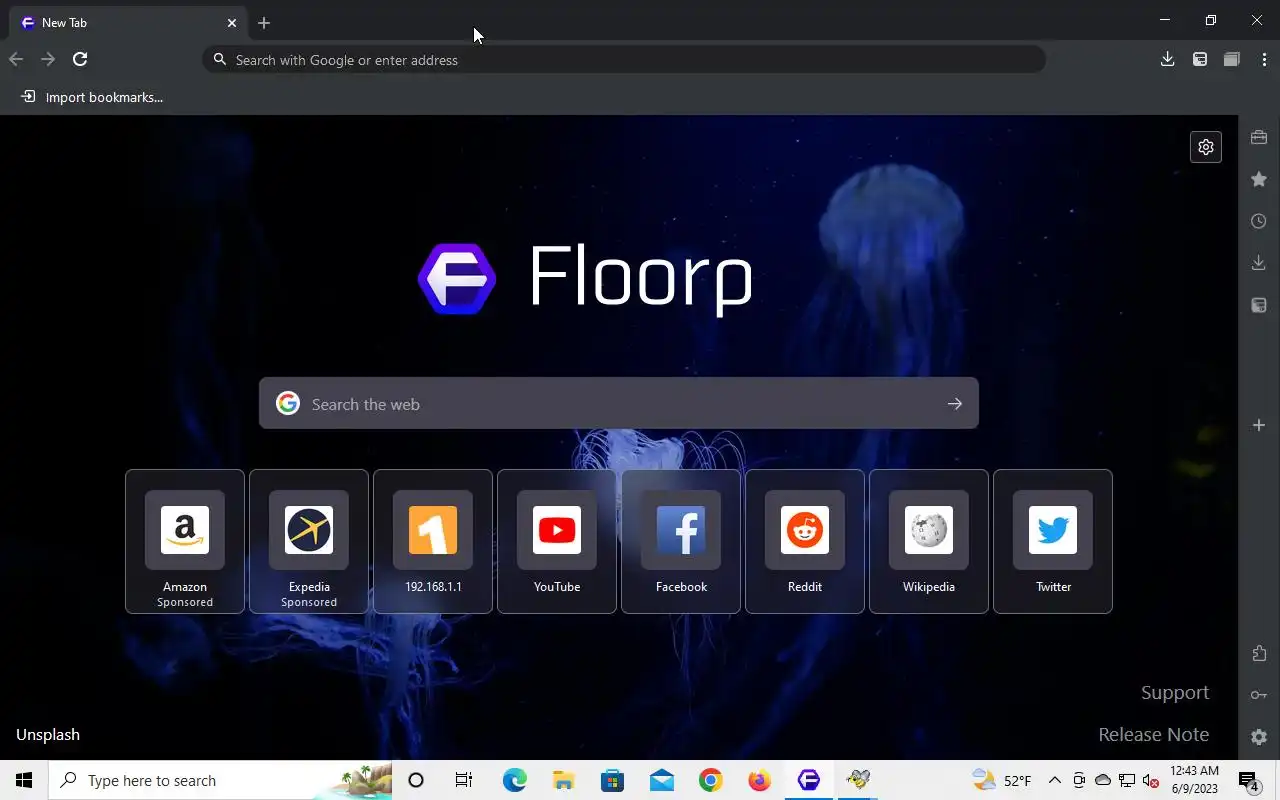Open passwords key icon in sidebar

pyautogui.click(x=1259, y=695)
